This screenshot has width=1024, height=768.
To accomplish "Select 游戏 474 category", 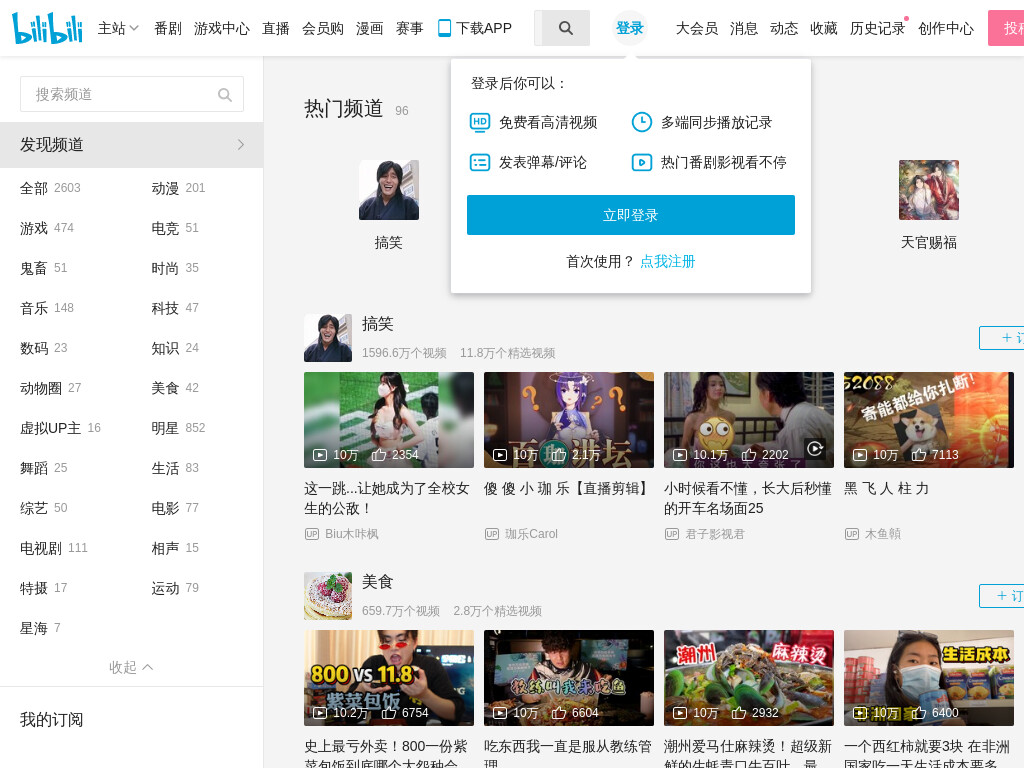I will [47, 228].
